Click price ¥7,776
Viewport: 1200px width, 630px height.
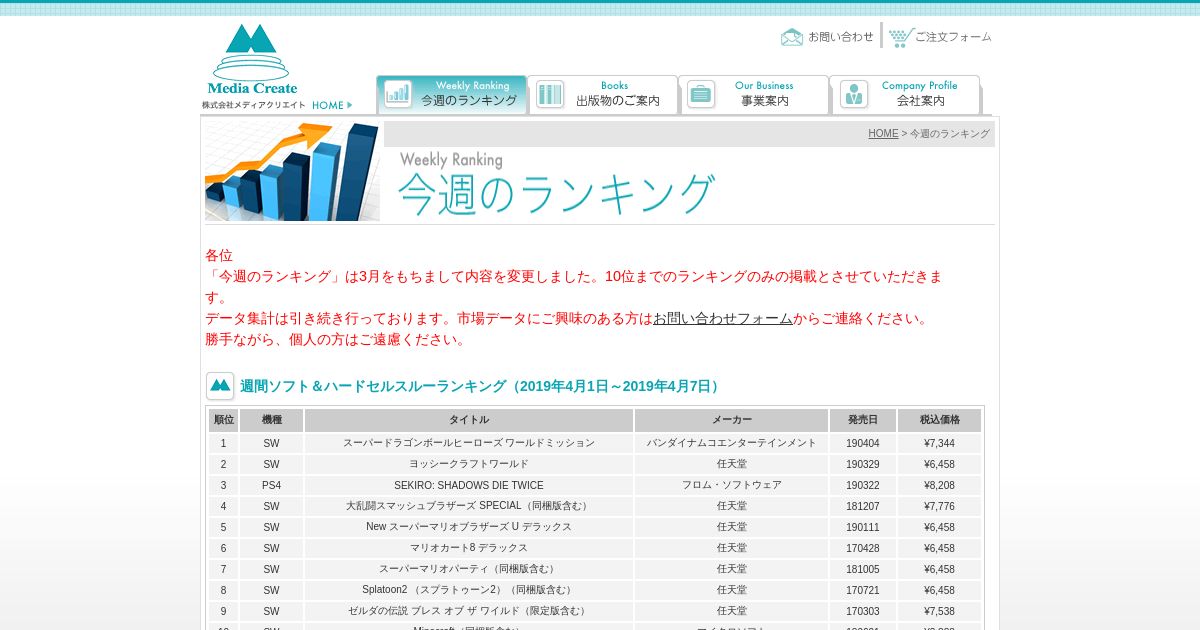pos(939,506)
